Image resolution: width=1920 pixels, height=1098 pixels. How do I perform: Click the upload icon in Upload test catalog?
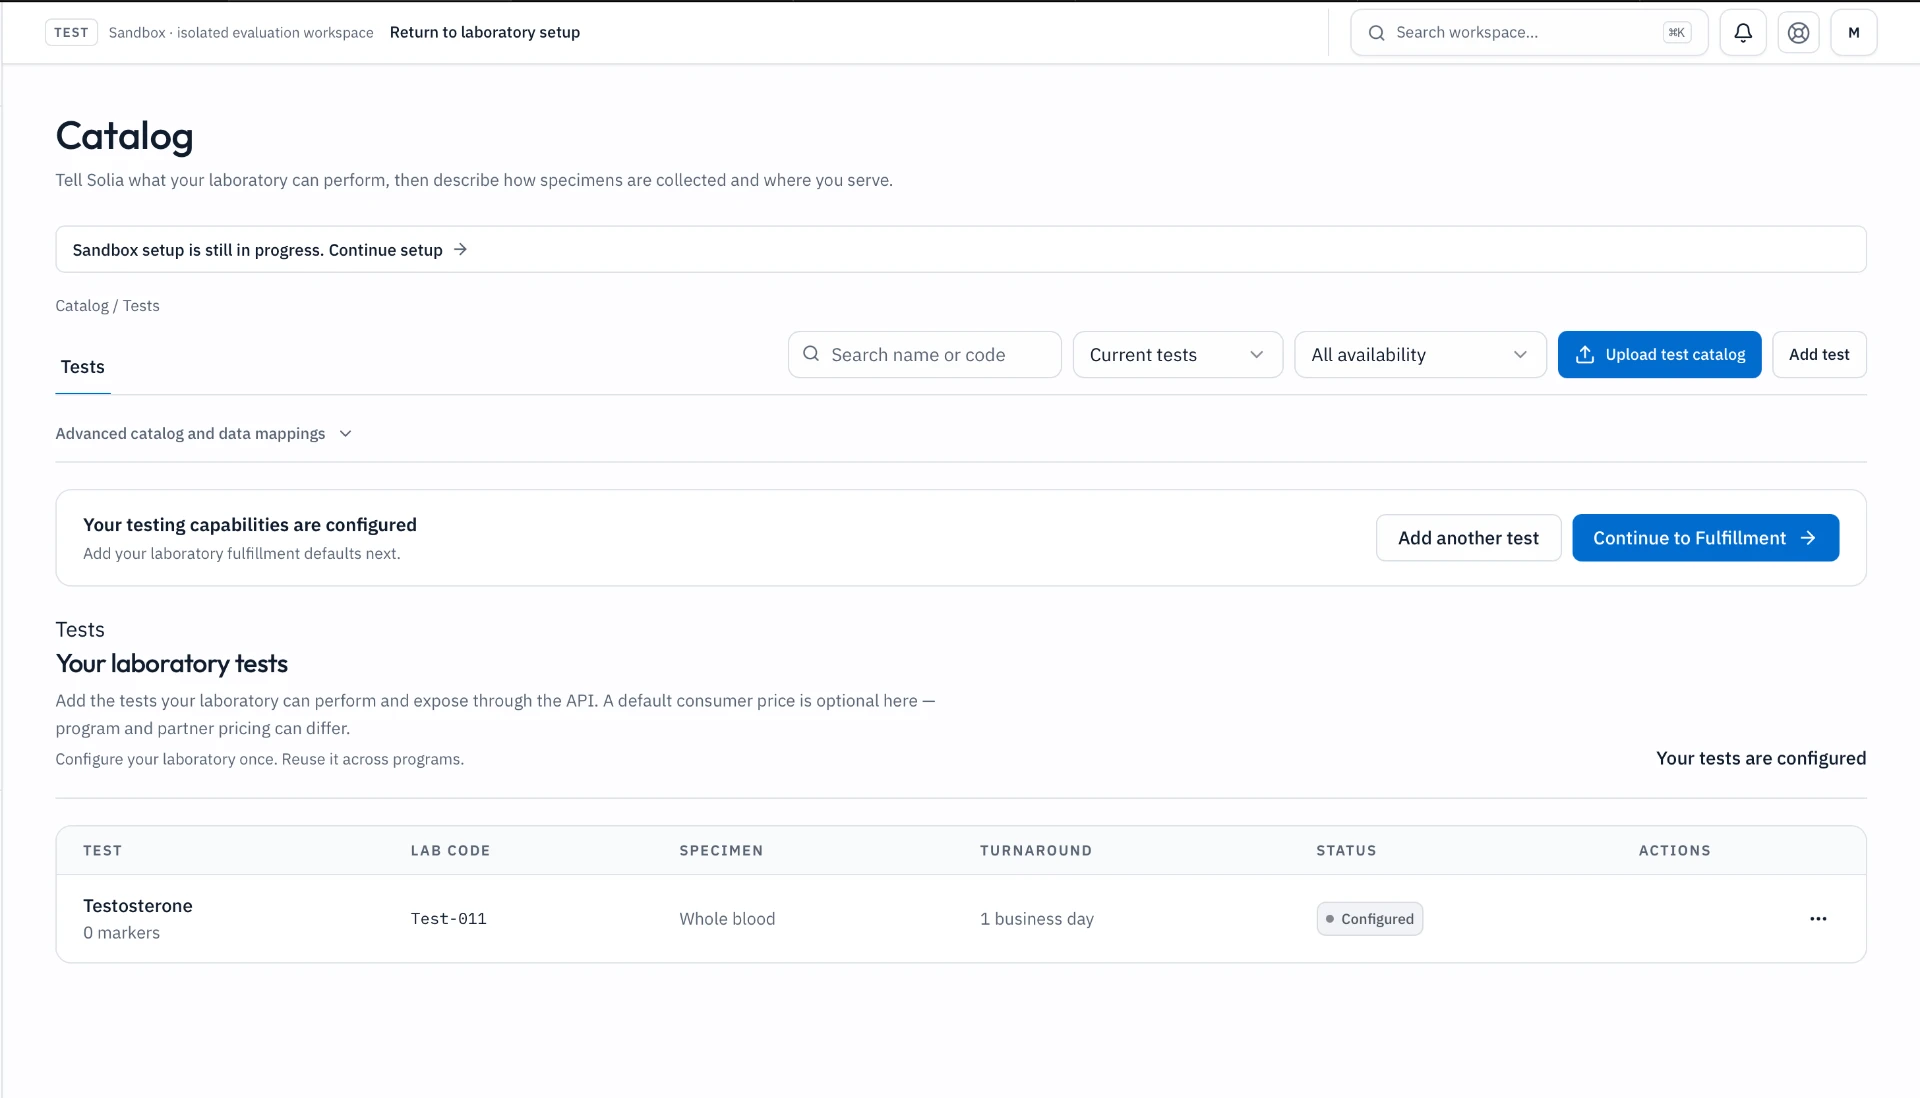[1585, 355]
